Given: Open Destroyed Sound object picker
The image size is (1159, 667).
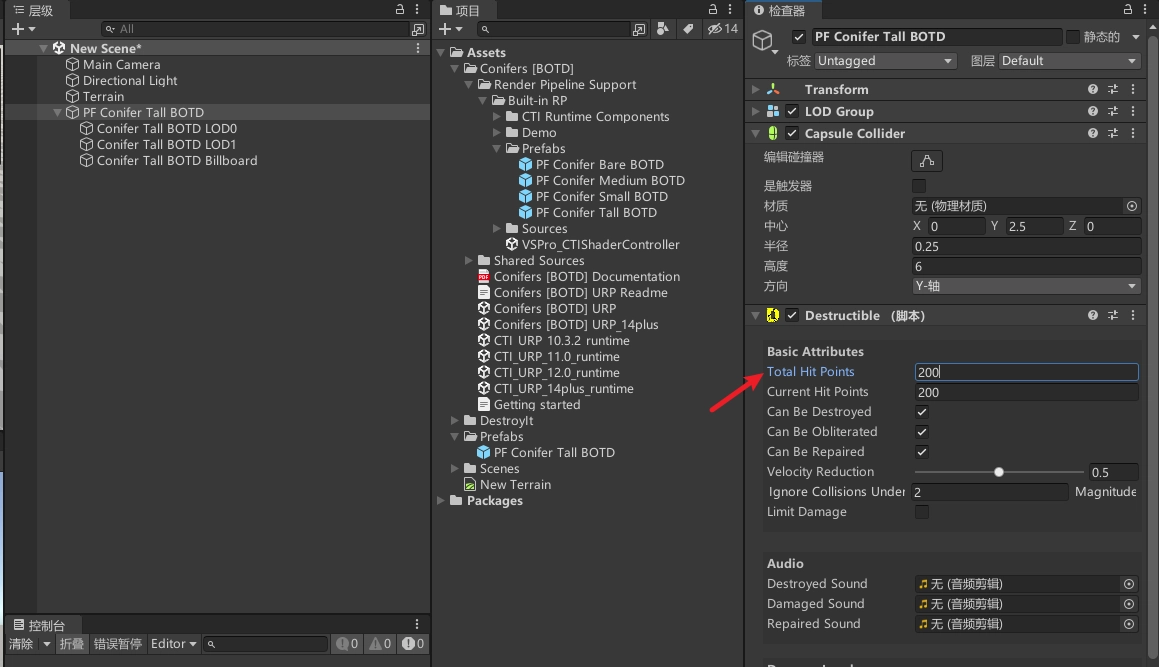Looking at the screenshot, I should [x=1129, y=584].
